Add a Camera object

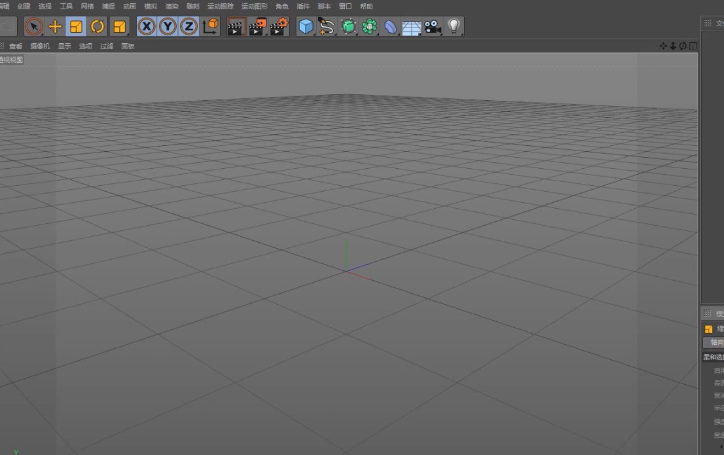pyautogui.click(x=433, y=26)
